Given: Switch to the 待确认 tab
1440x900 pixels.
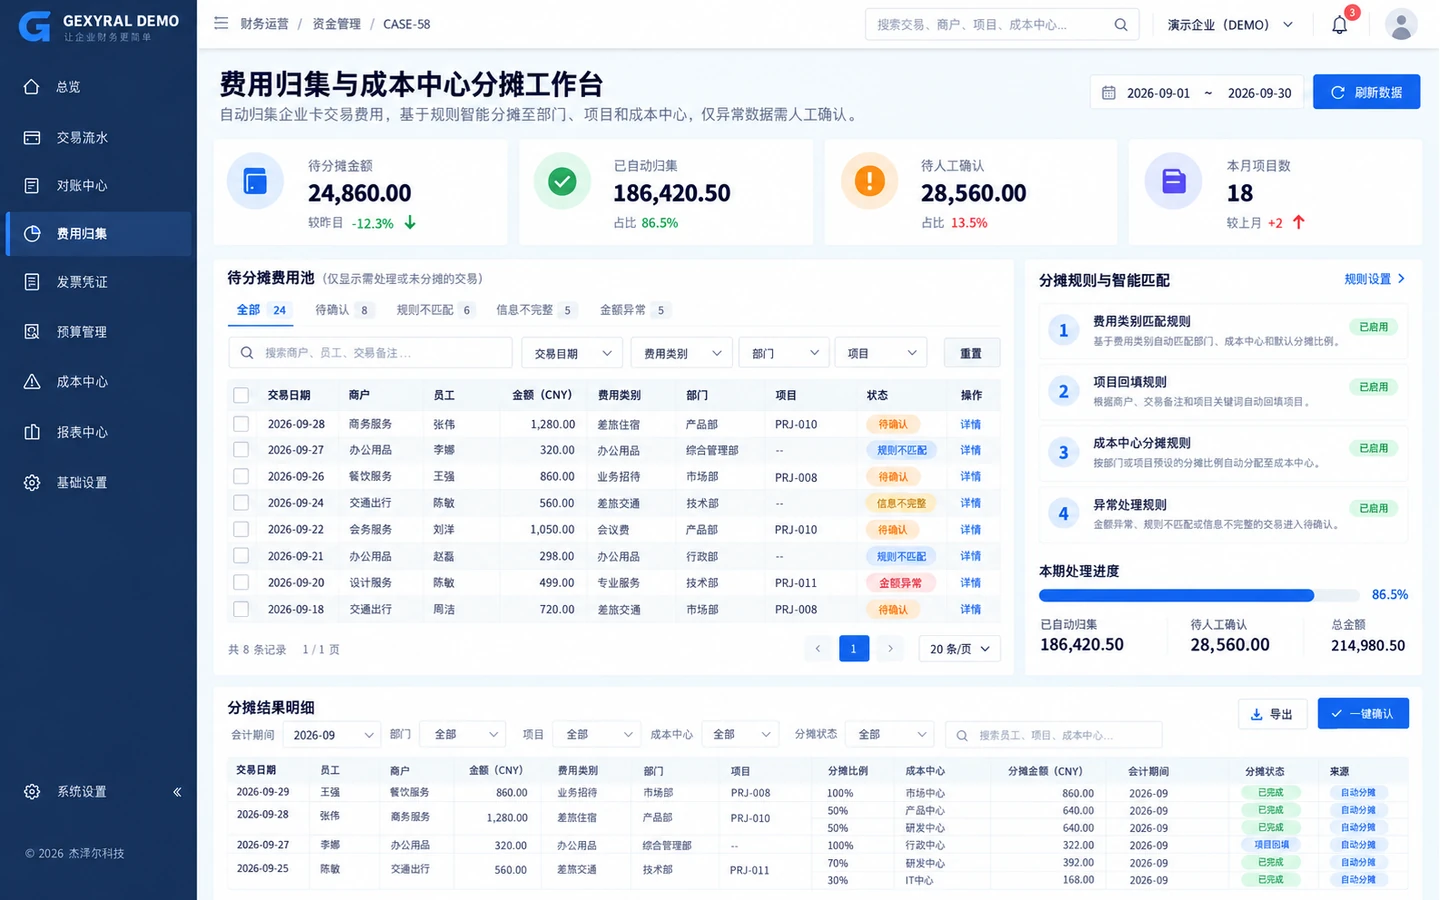Looking at the screenshot, I should (x=343, y=310).
